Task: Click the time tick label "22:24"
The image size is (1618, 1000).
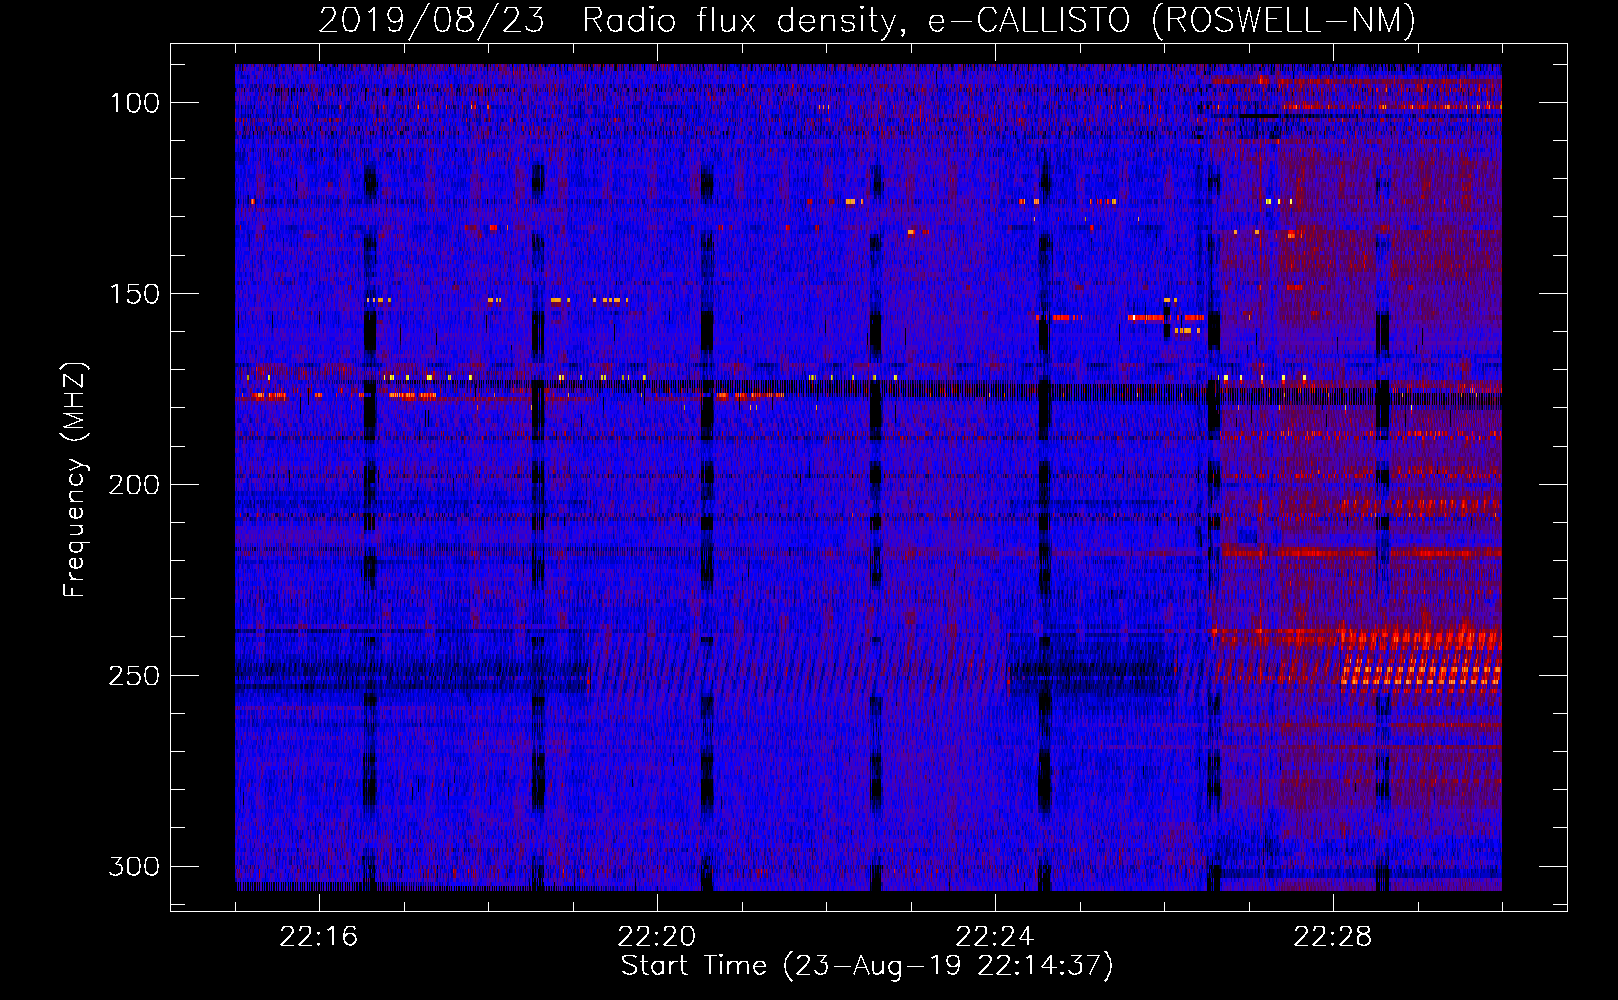Action: (x=995, y=937)
